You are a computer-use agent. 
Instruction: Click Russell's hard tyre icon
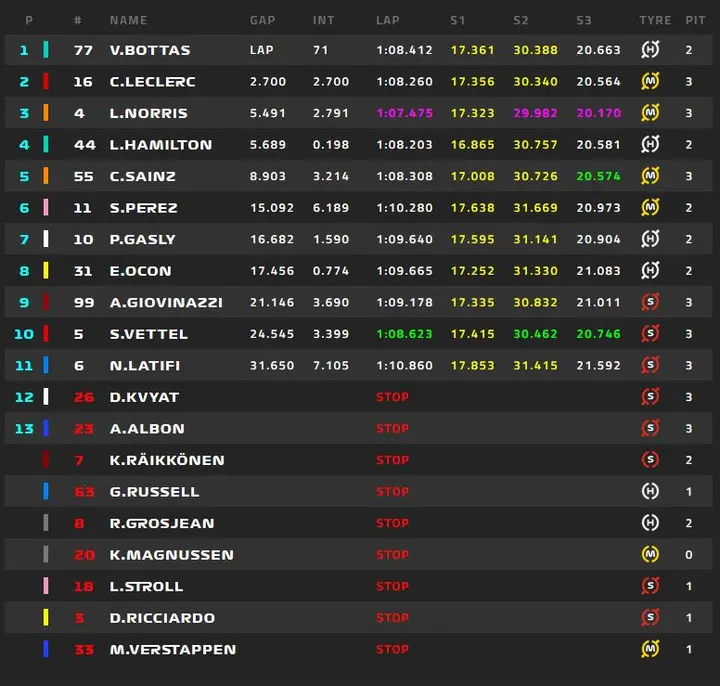pyautogui.click(x=650, y=491)
